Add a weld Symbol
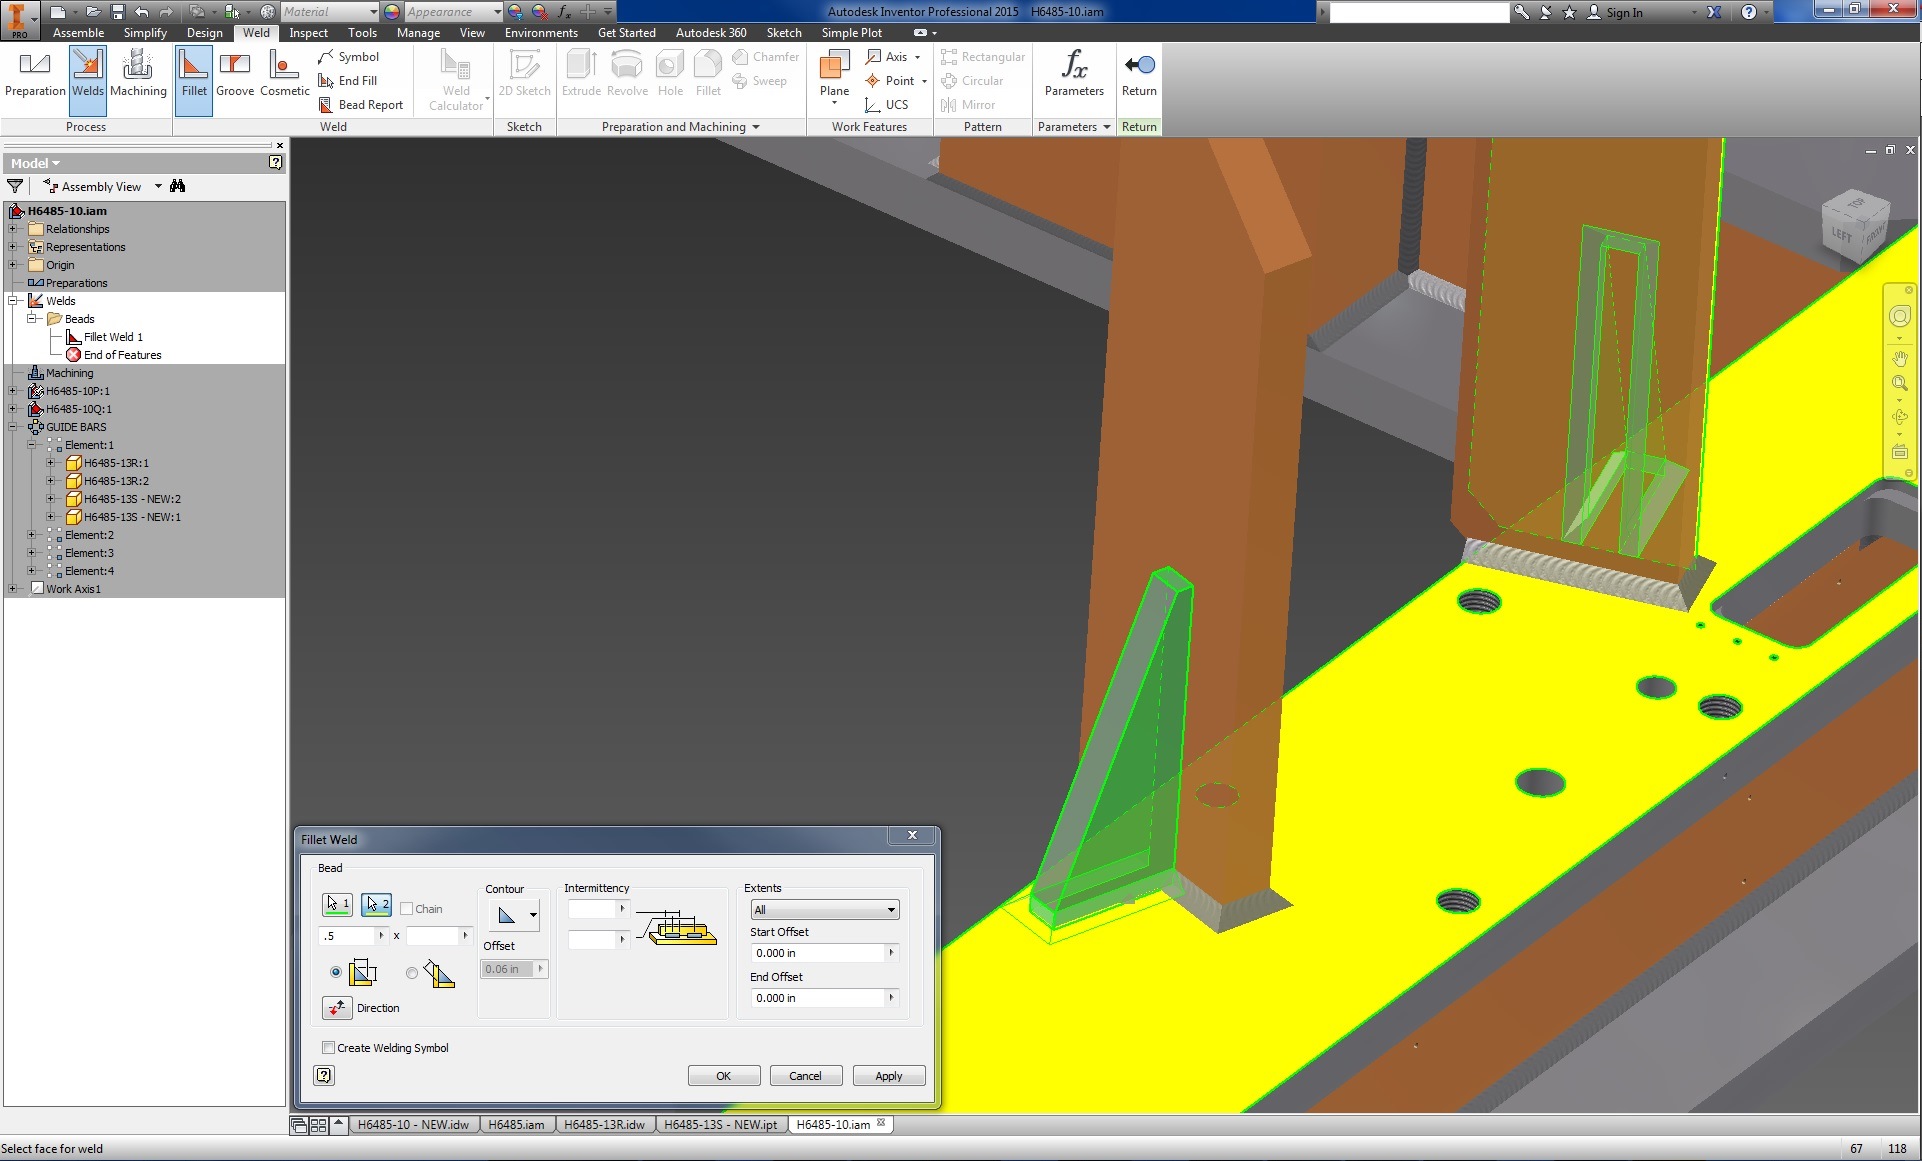Viewport: 1922px width, 1161px height. 348,57
